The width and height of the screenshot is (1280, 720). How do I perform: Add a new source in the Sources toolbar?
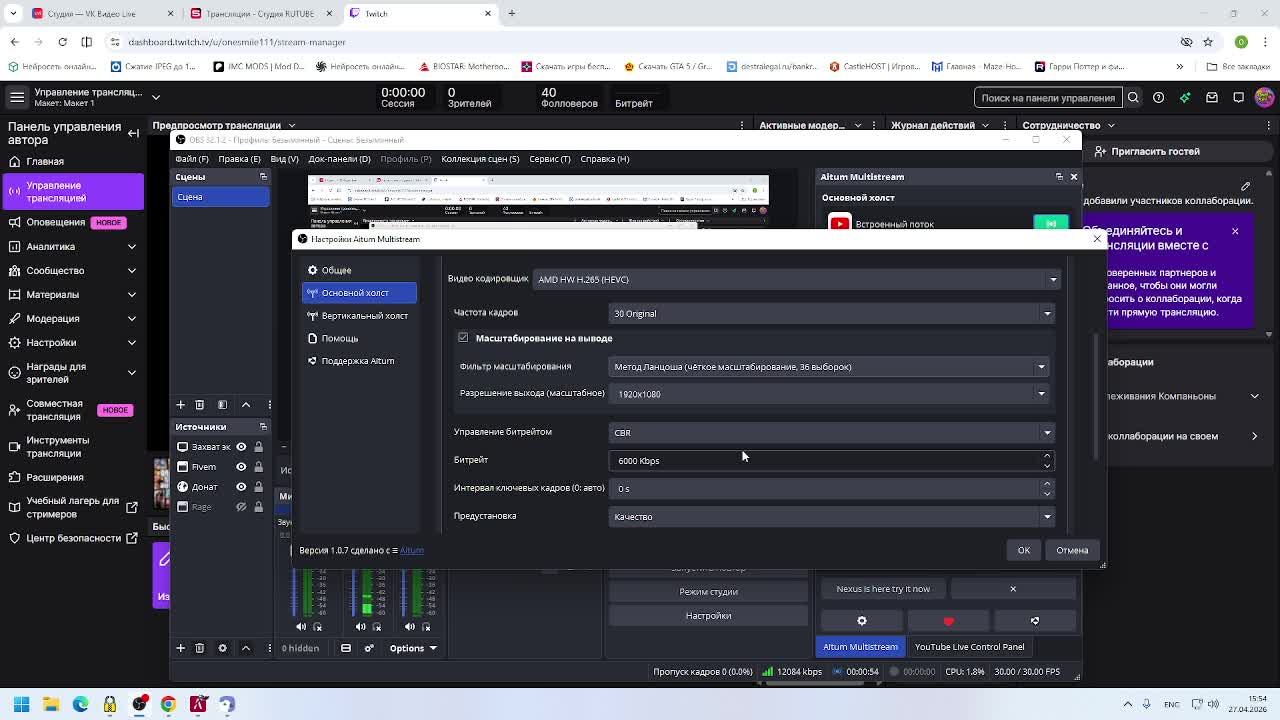click(180, 648)
